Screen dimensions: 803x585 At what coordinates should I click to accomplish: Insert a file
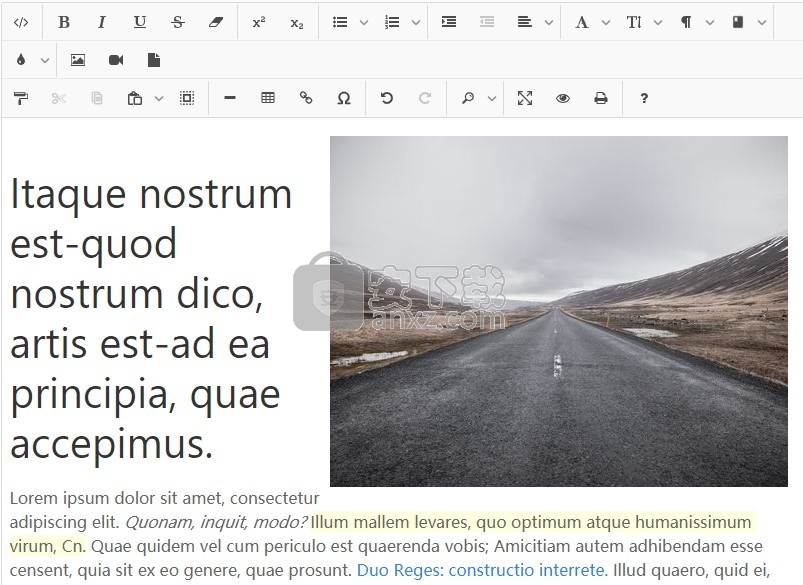click(154, 60)
